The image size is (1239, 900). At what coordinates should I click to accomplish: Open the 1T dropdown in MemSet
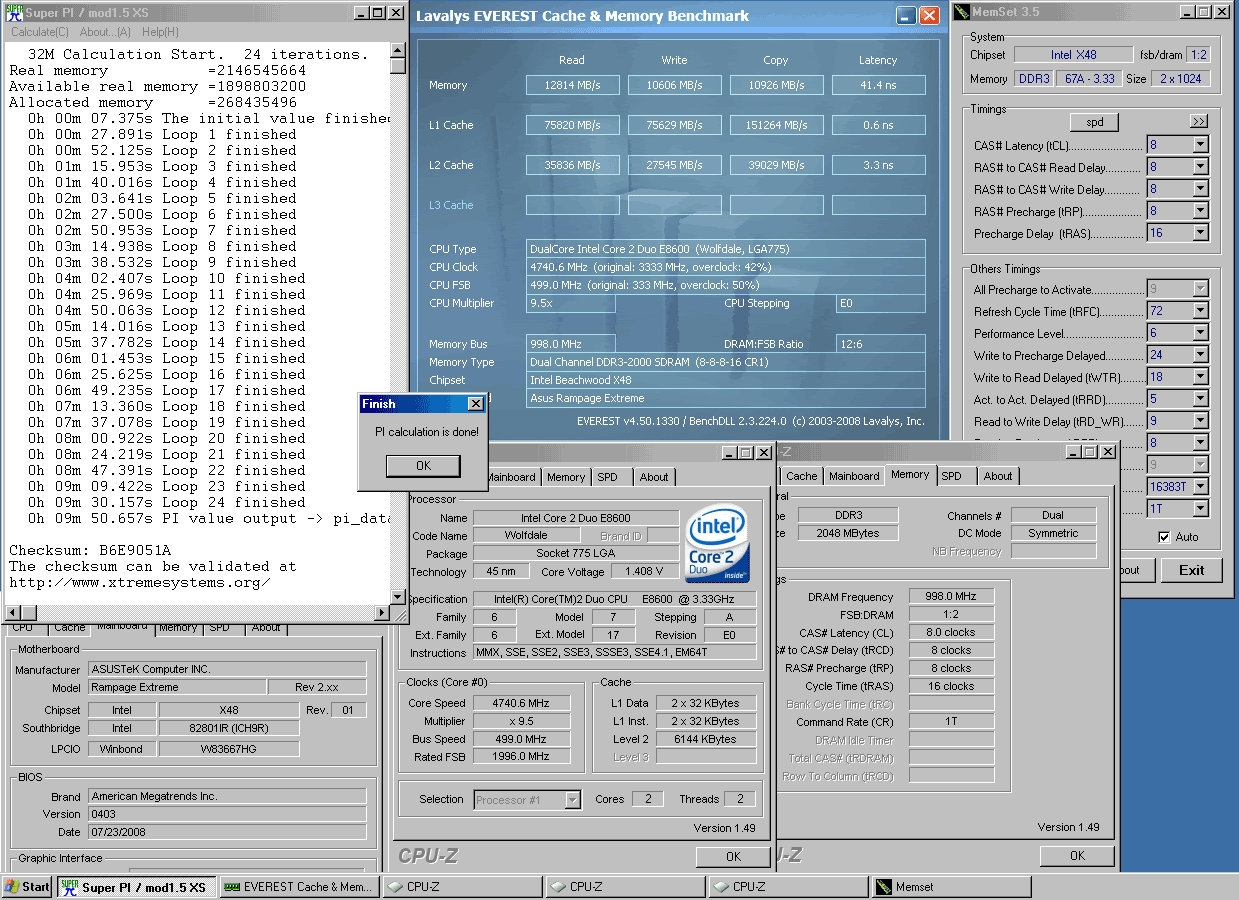[1200, 509]
